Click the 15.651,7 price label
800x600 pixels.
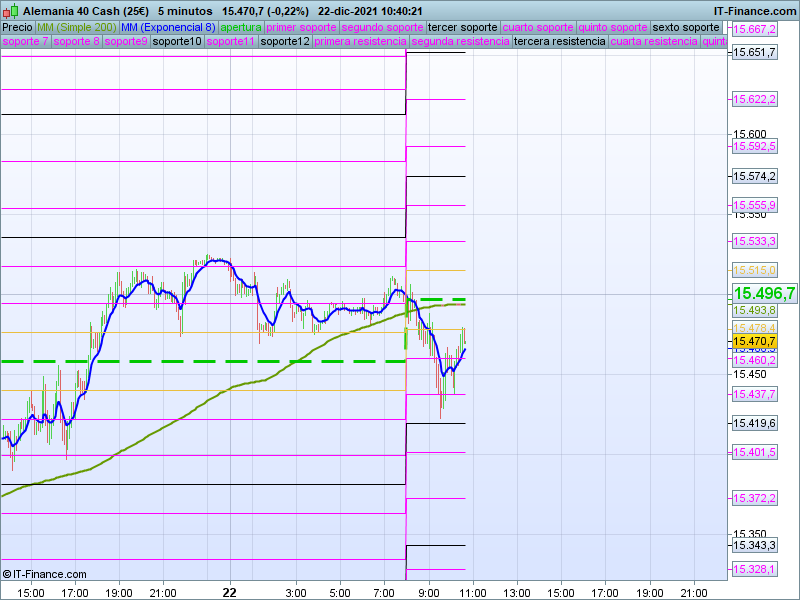[x=754, y=52]
